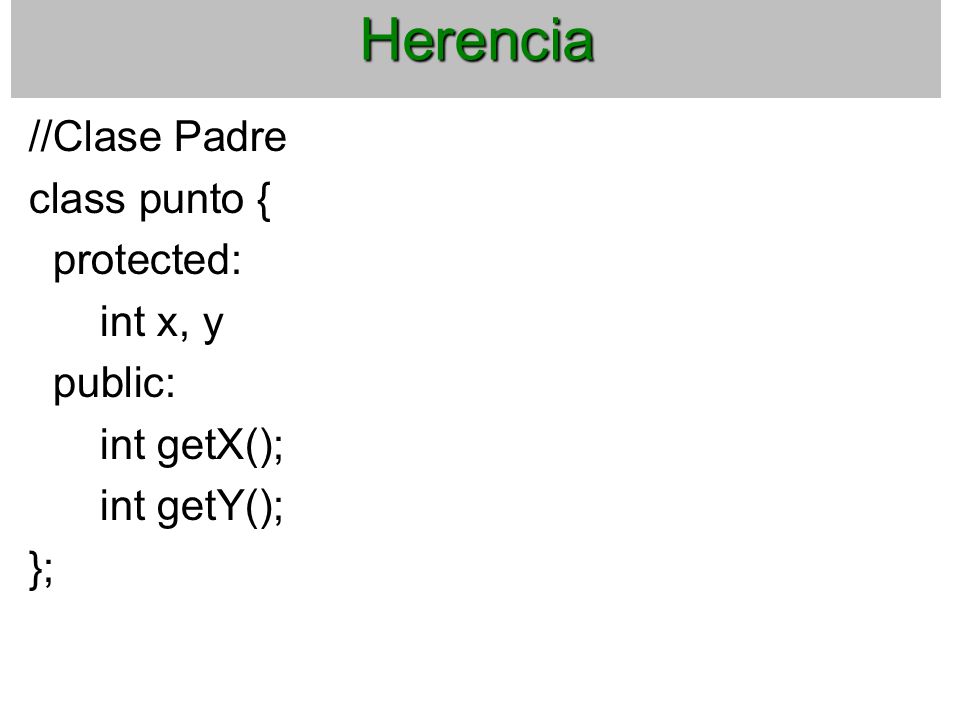
Task: Click the punto class name
Action: coord(191,202)
